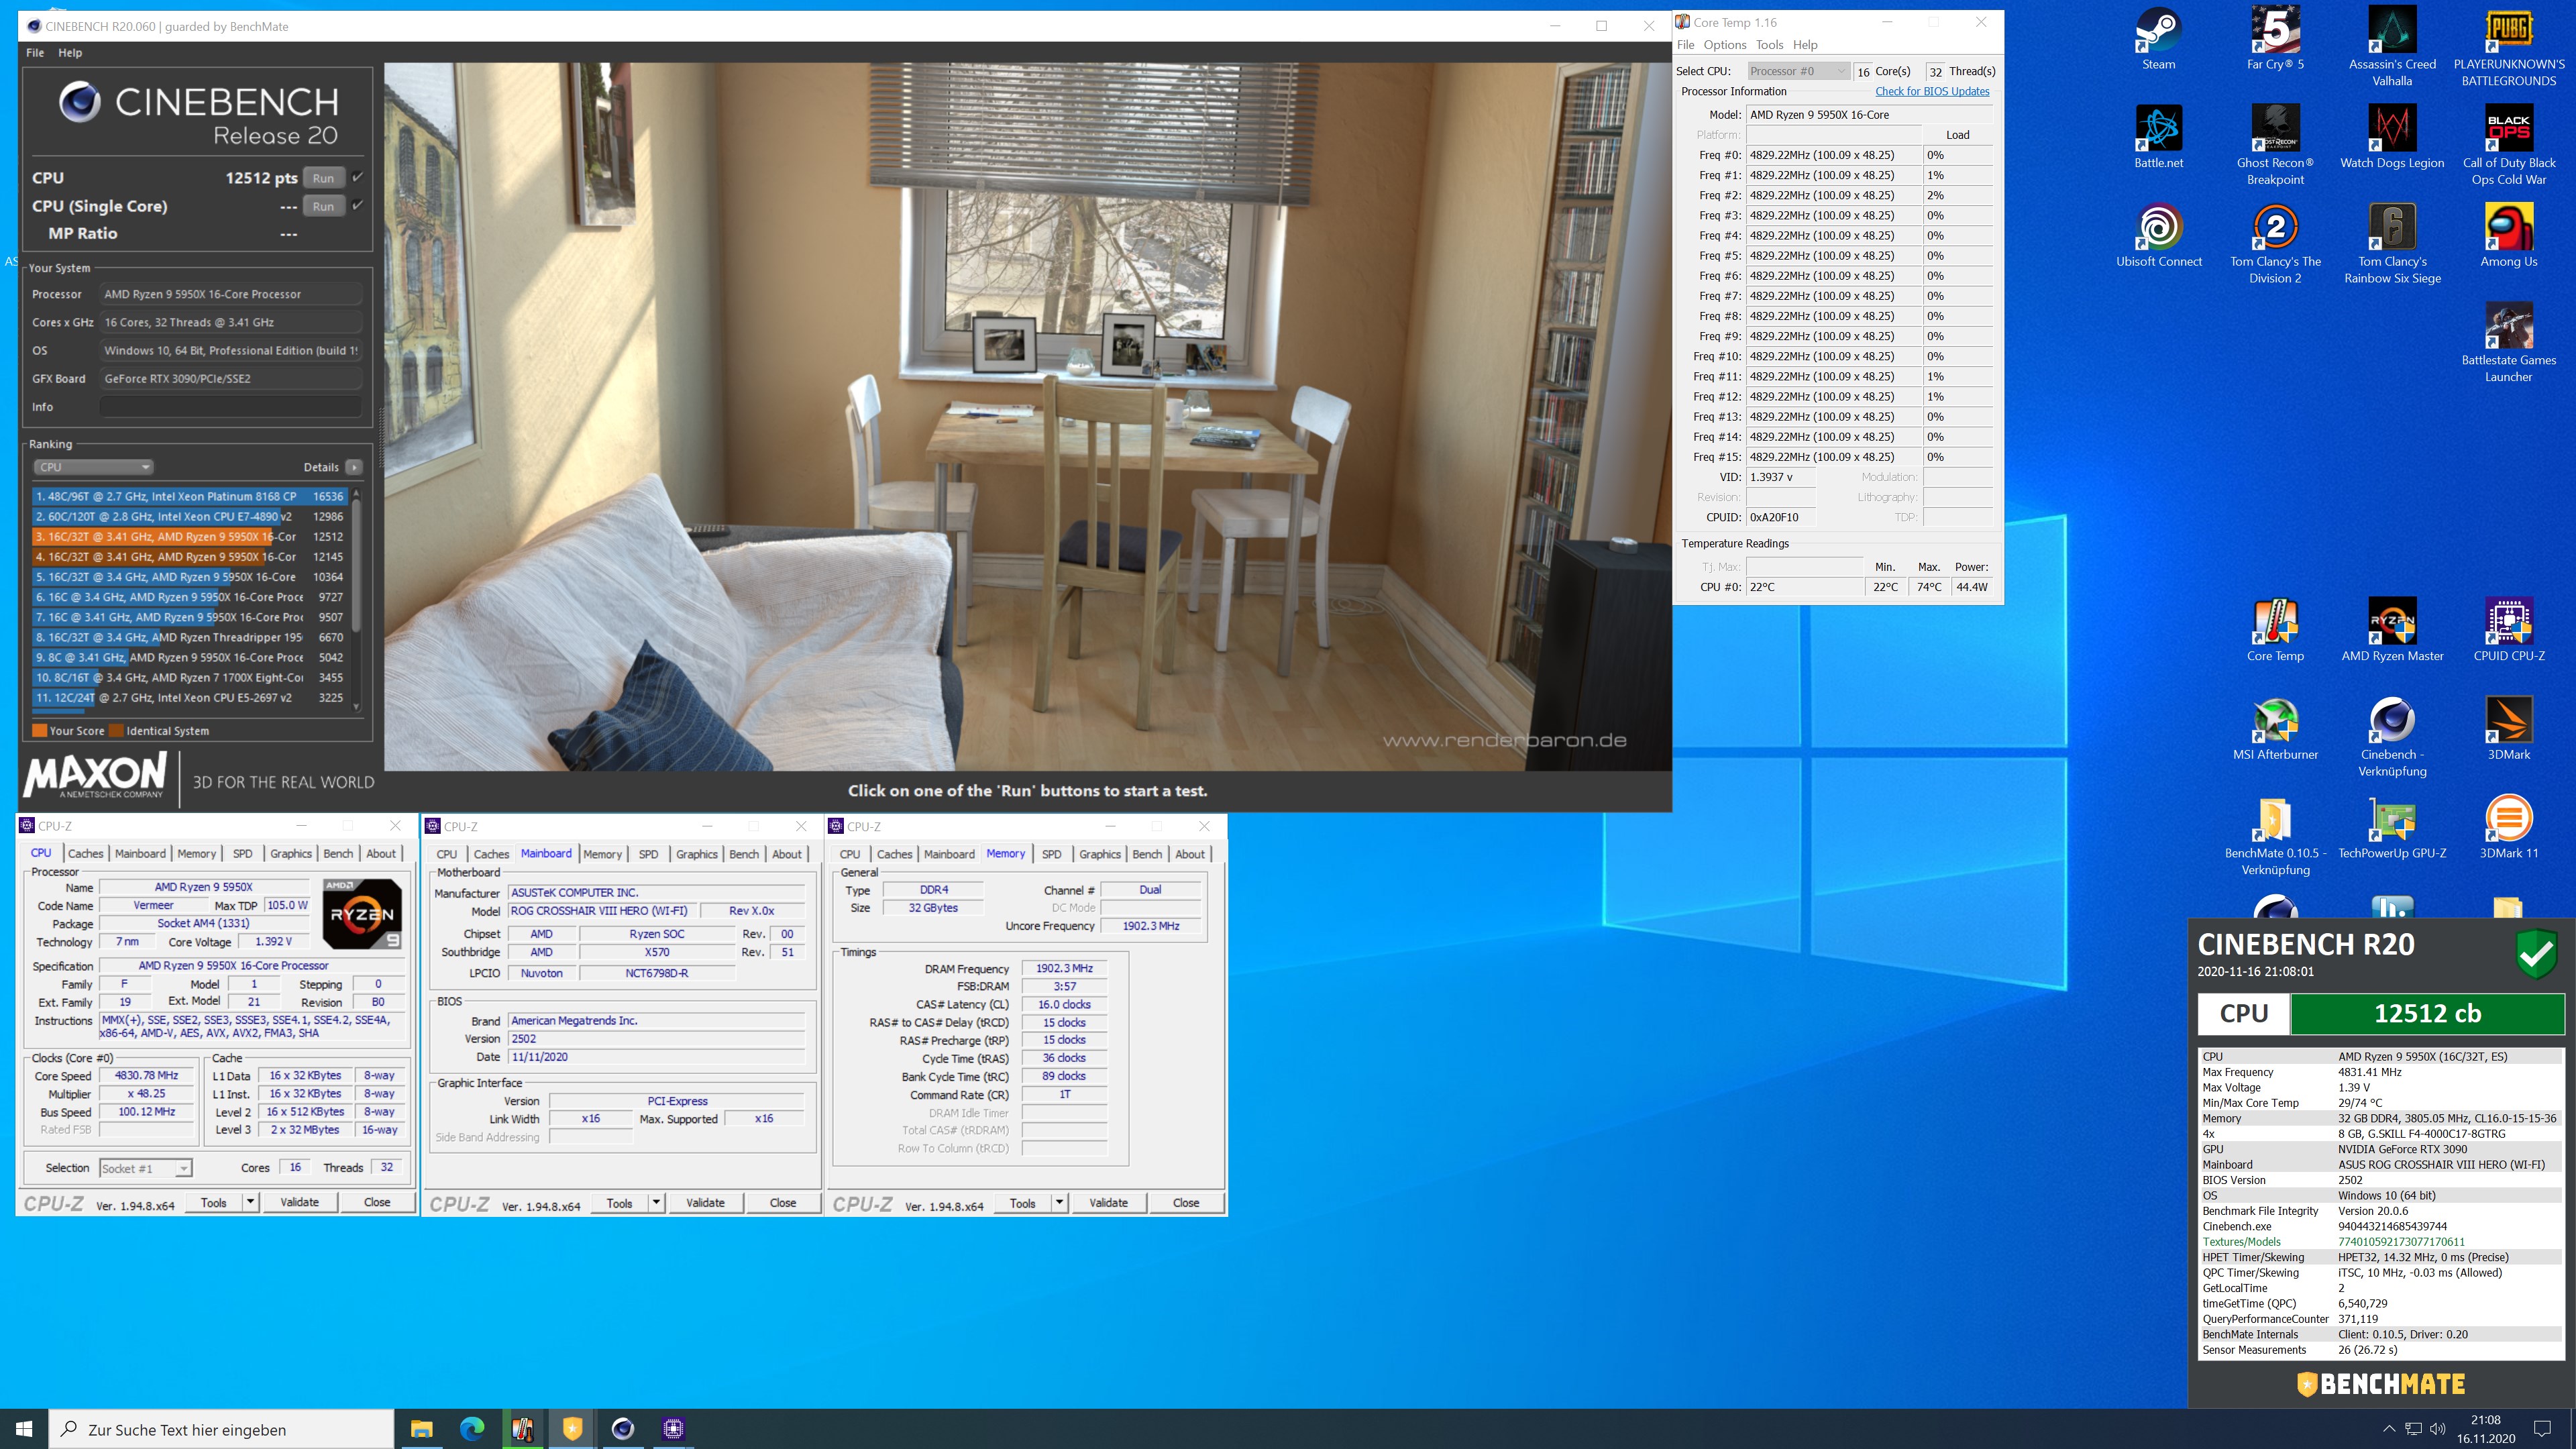This screenshot has height=1449, width=2576.
Task: Open Assassin's Creed Valhalla shortcut
Action: click(2392, 46)
